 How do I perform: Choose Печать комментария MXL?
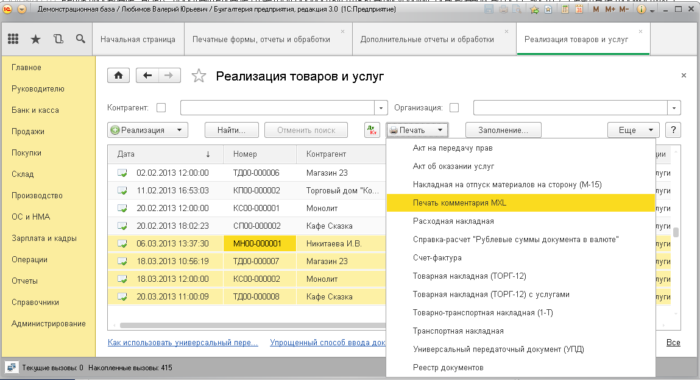[x=521, y=203]
